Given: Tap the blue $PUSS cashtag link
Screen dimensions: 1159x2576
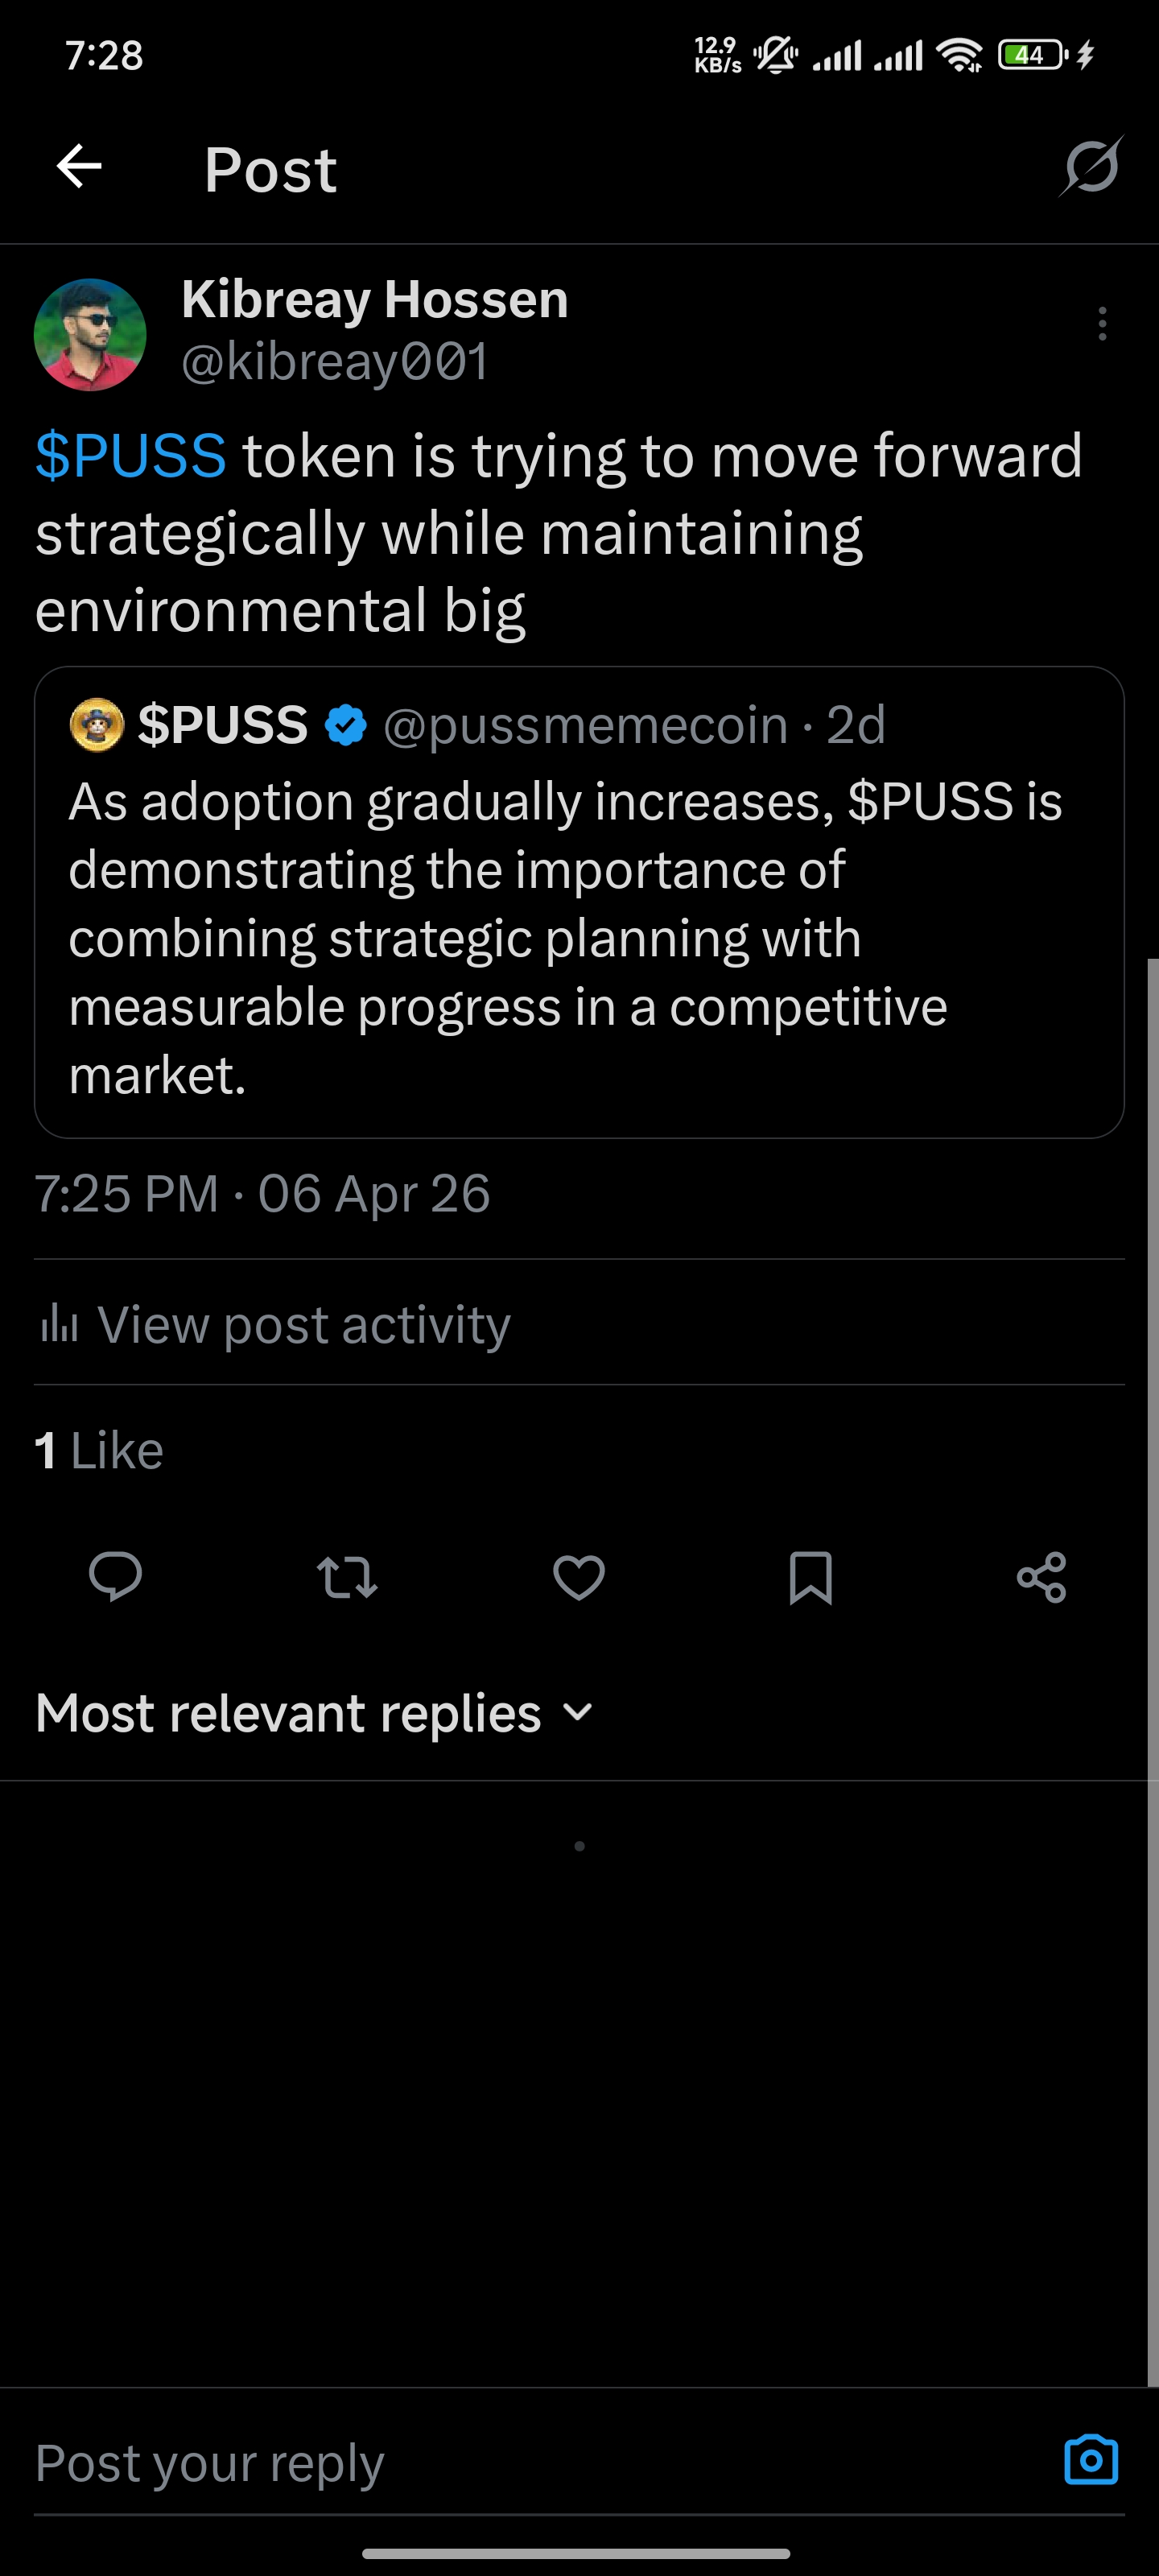Looking at the screenshot, I should pos(131,456).
